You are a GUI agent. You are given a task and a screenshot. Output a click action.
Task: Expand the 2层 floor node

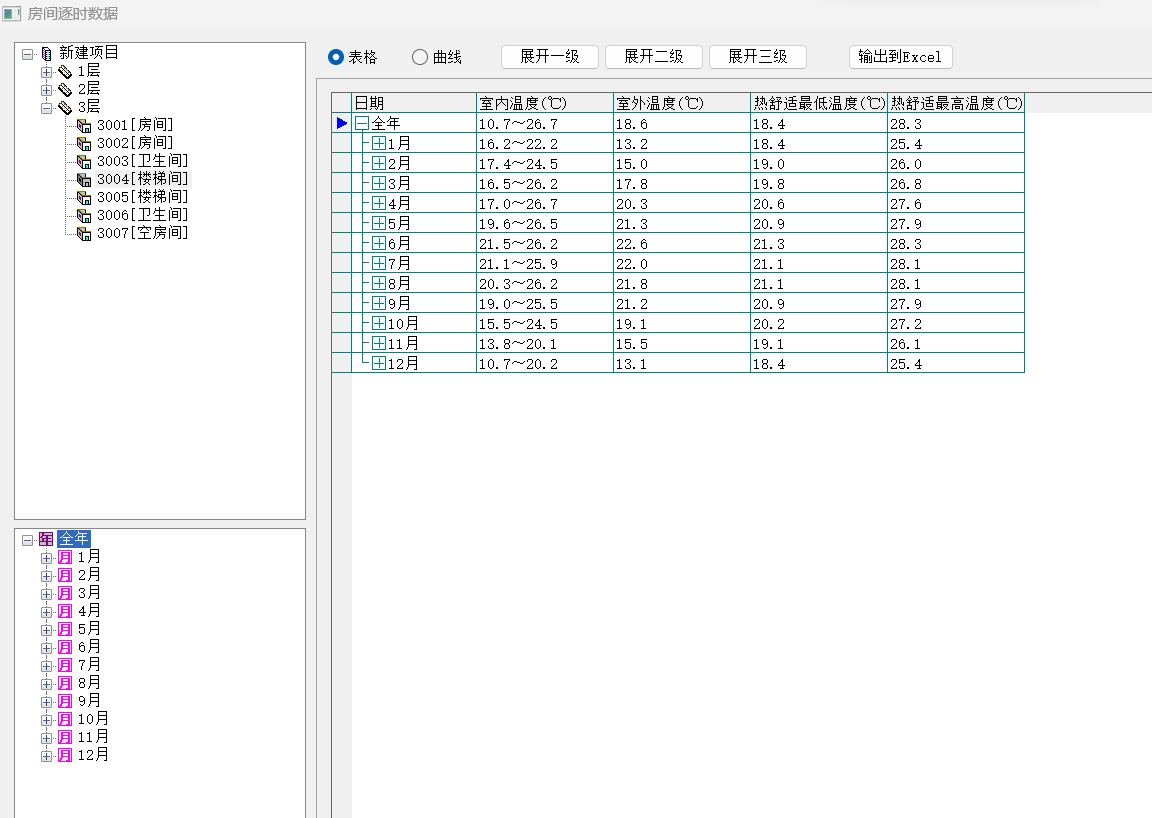[x=46, y=90]
